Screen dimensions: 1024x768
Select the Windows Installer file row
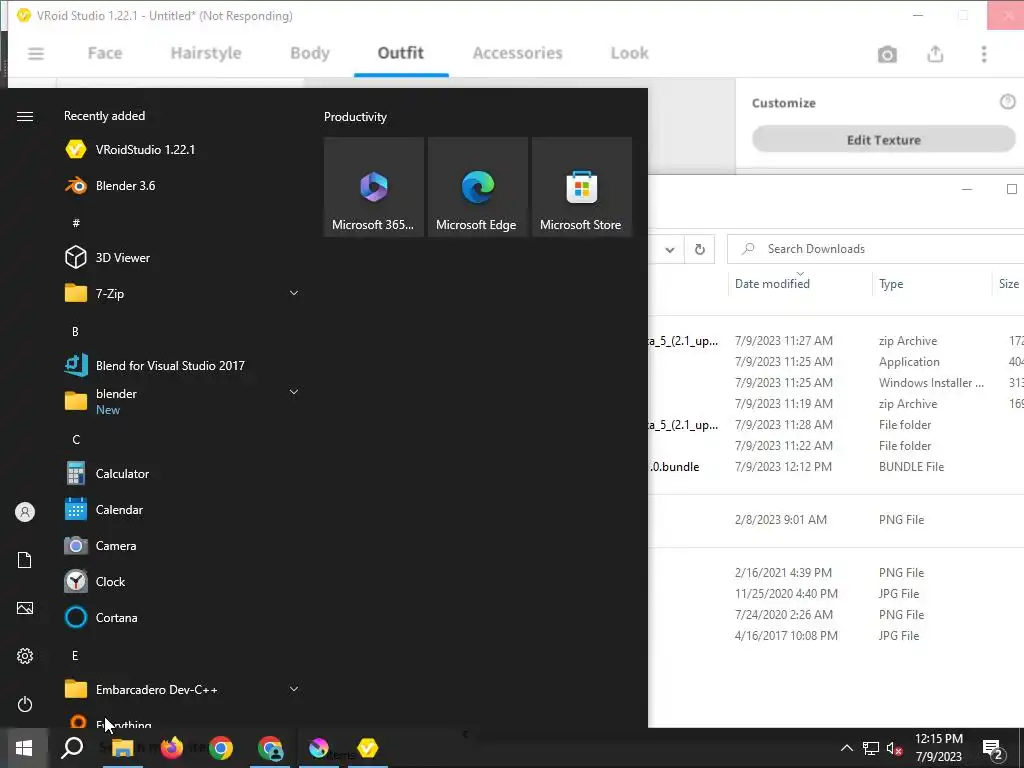tap(836, 383)
